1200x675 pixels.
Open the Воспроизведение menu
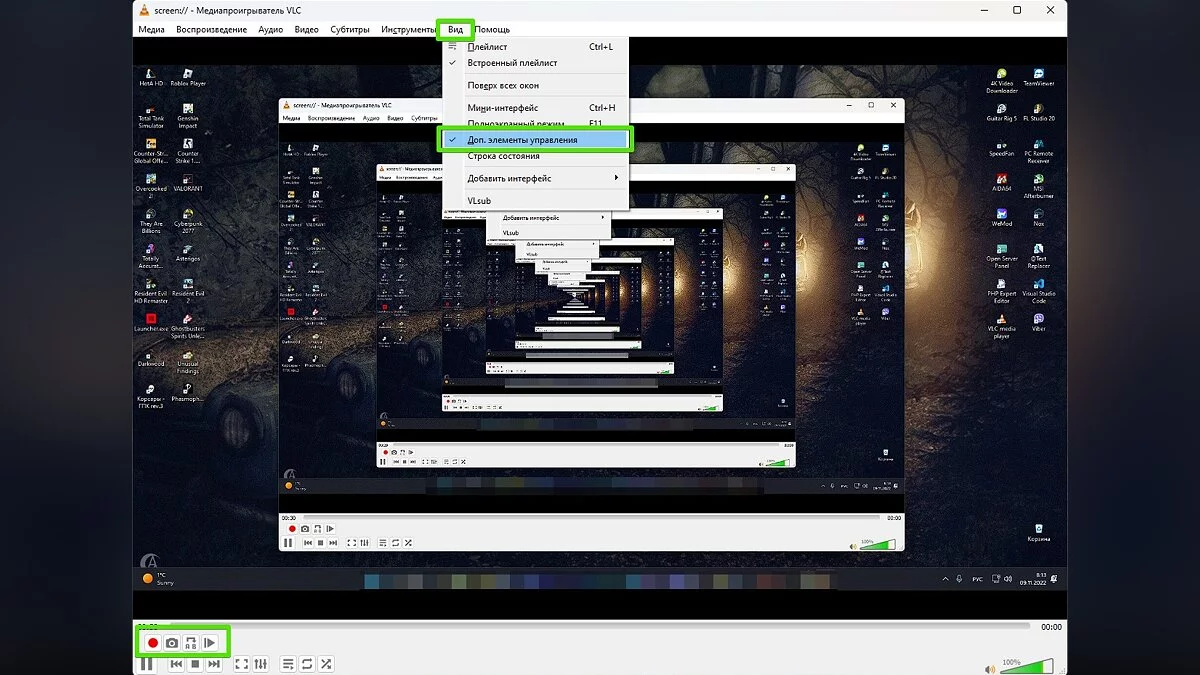click(x=211, y=29)
